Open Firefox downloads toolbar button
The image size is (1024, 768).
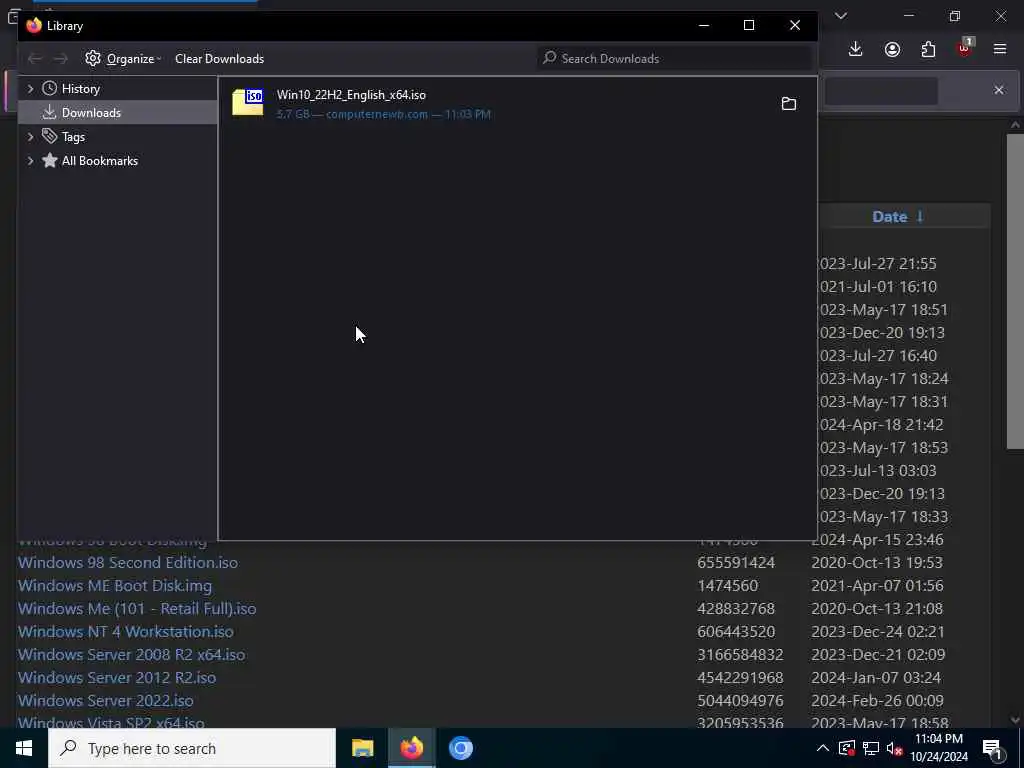click(x=856, y=50)
